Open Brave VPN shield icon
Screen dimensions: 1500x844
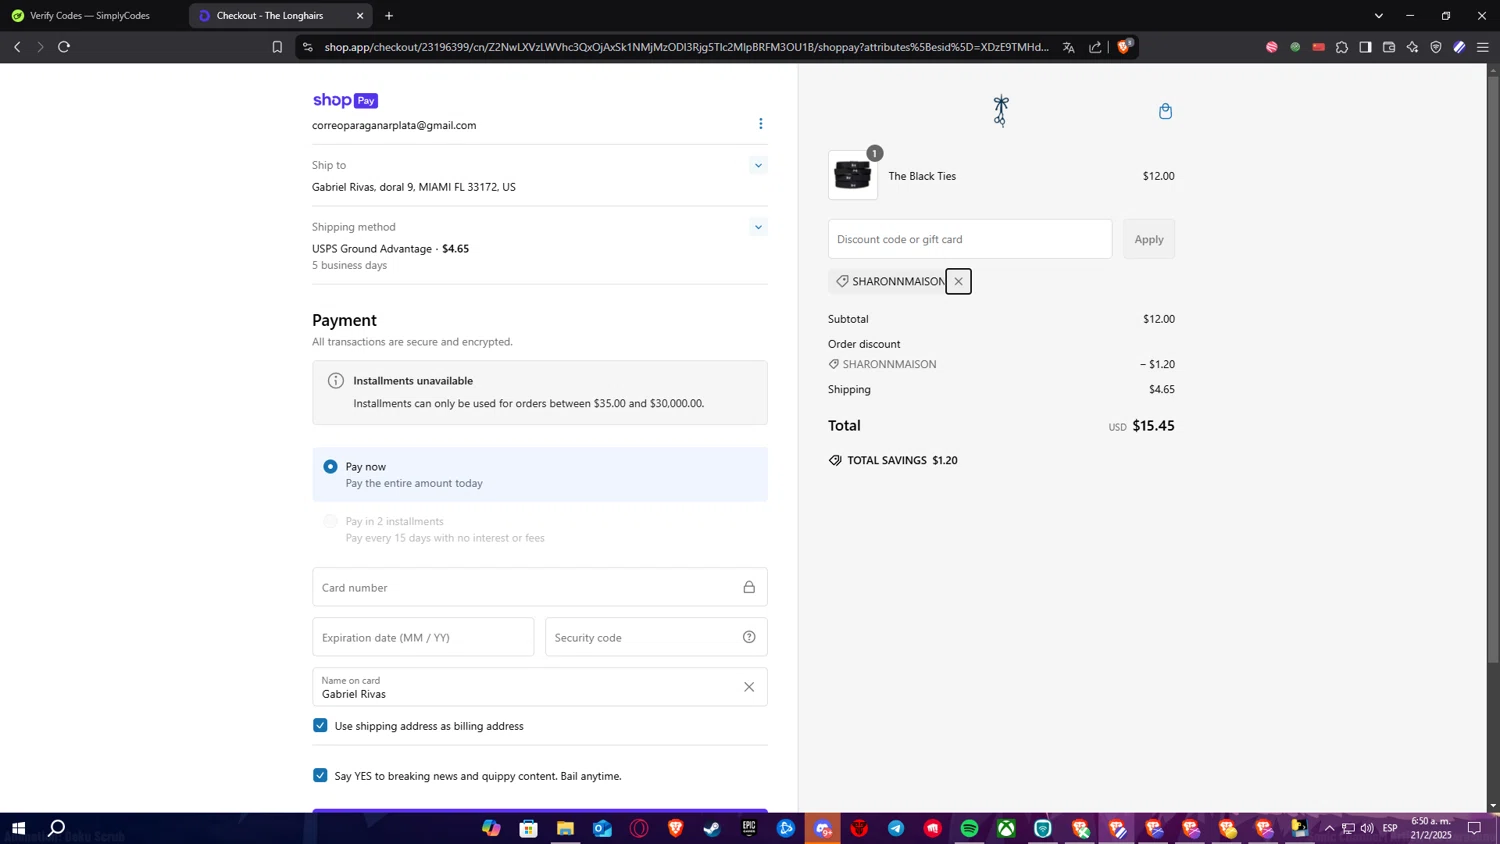pyautogui.click(x=1436, y=47)
